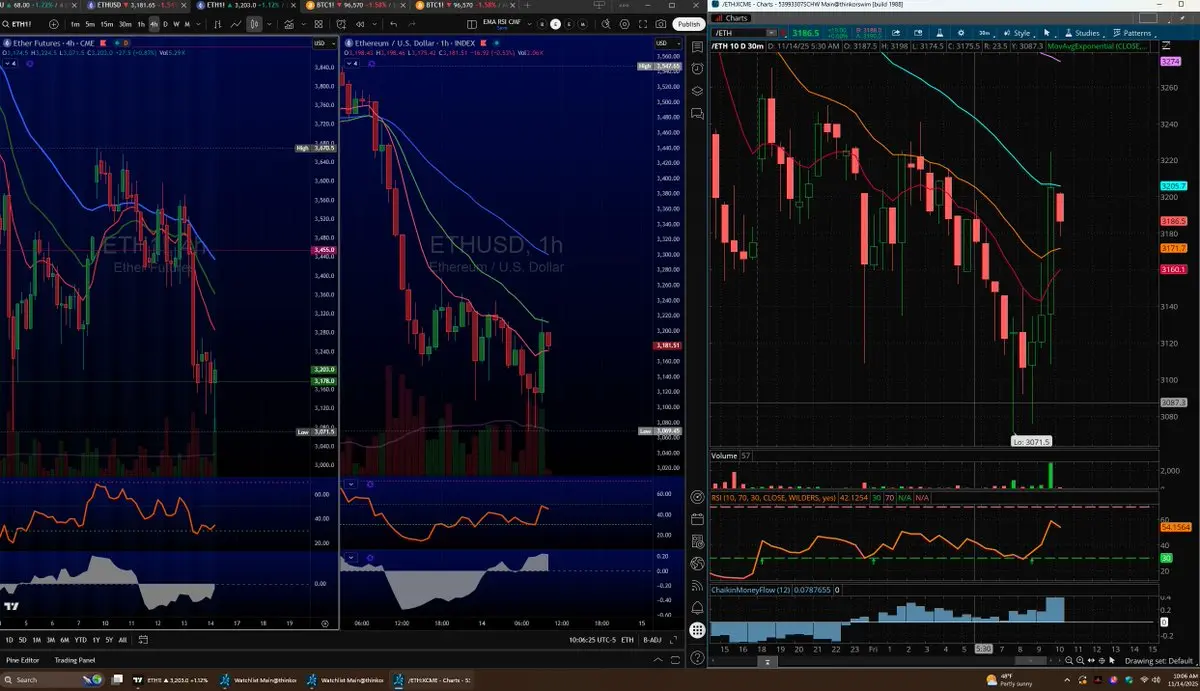Open the Drawing set: Default selector
This screenshot has height=691, width=1200.
click(1158, 660)
